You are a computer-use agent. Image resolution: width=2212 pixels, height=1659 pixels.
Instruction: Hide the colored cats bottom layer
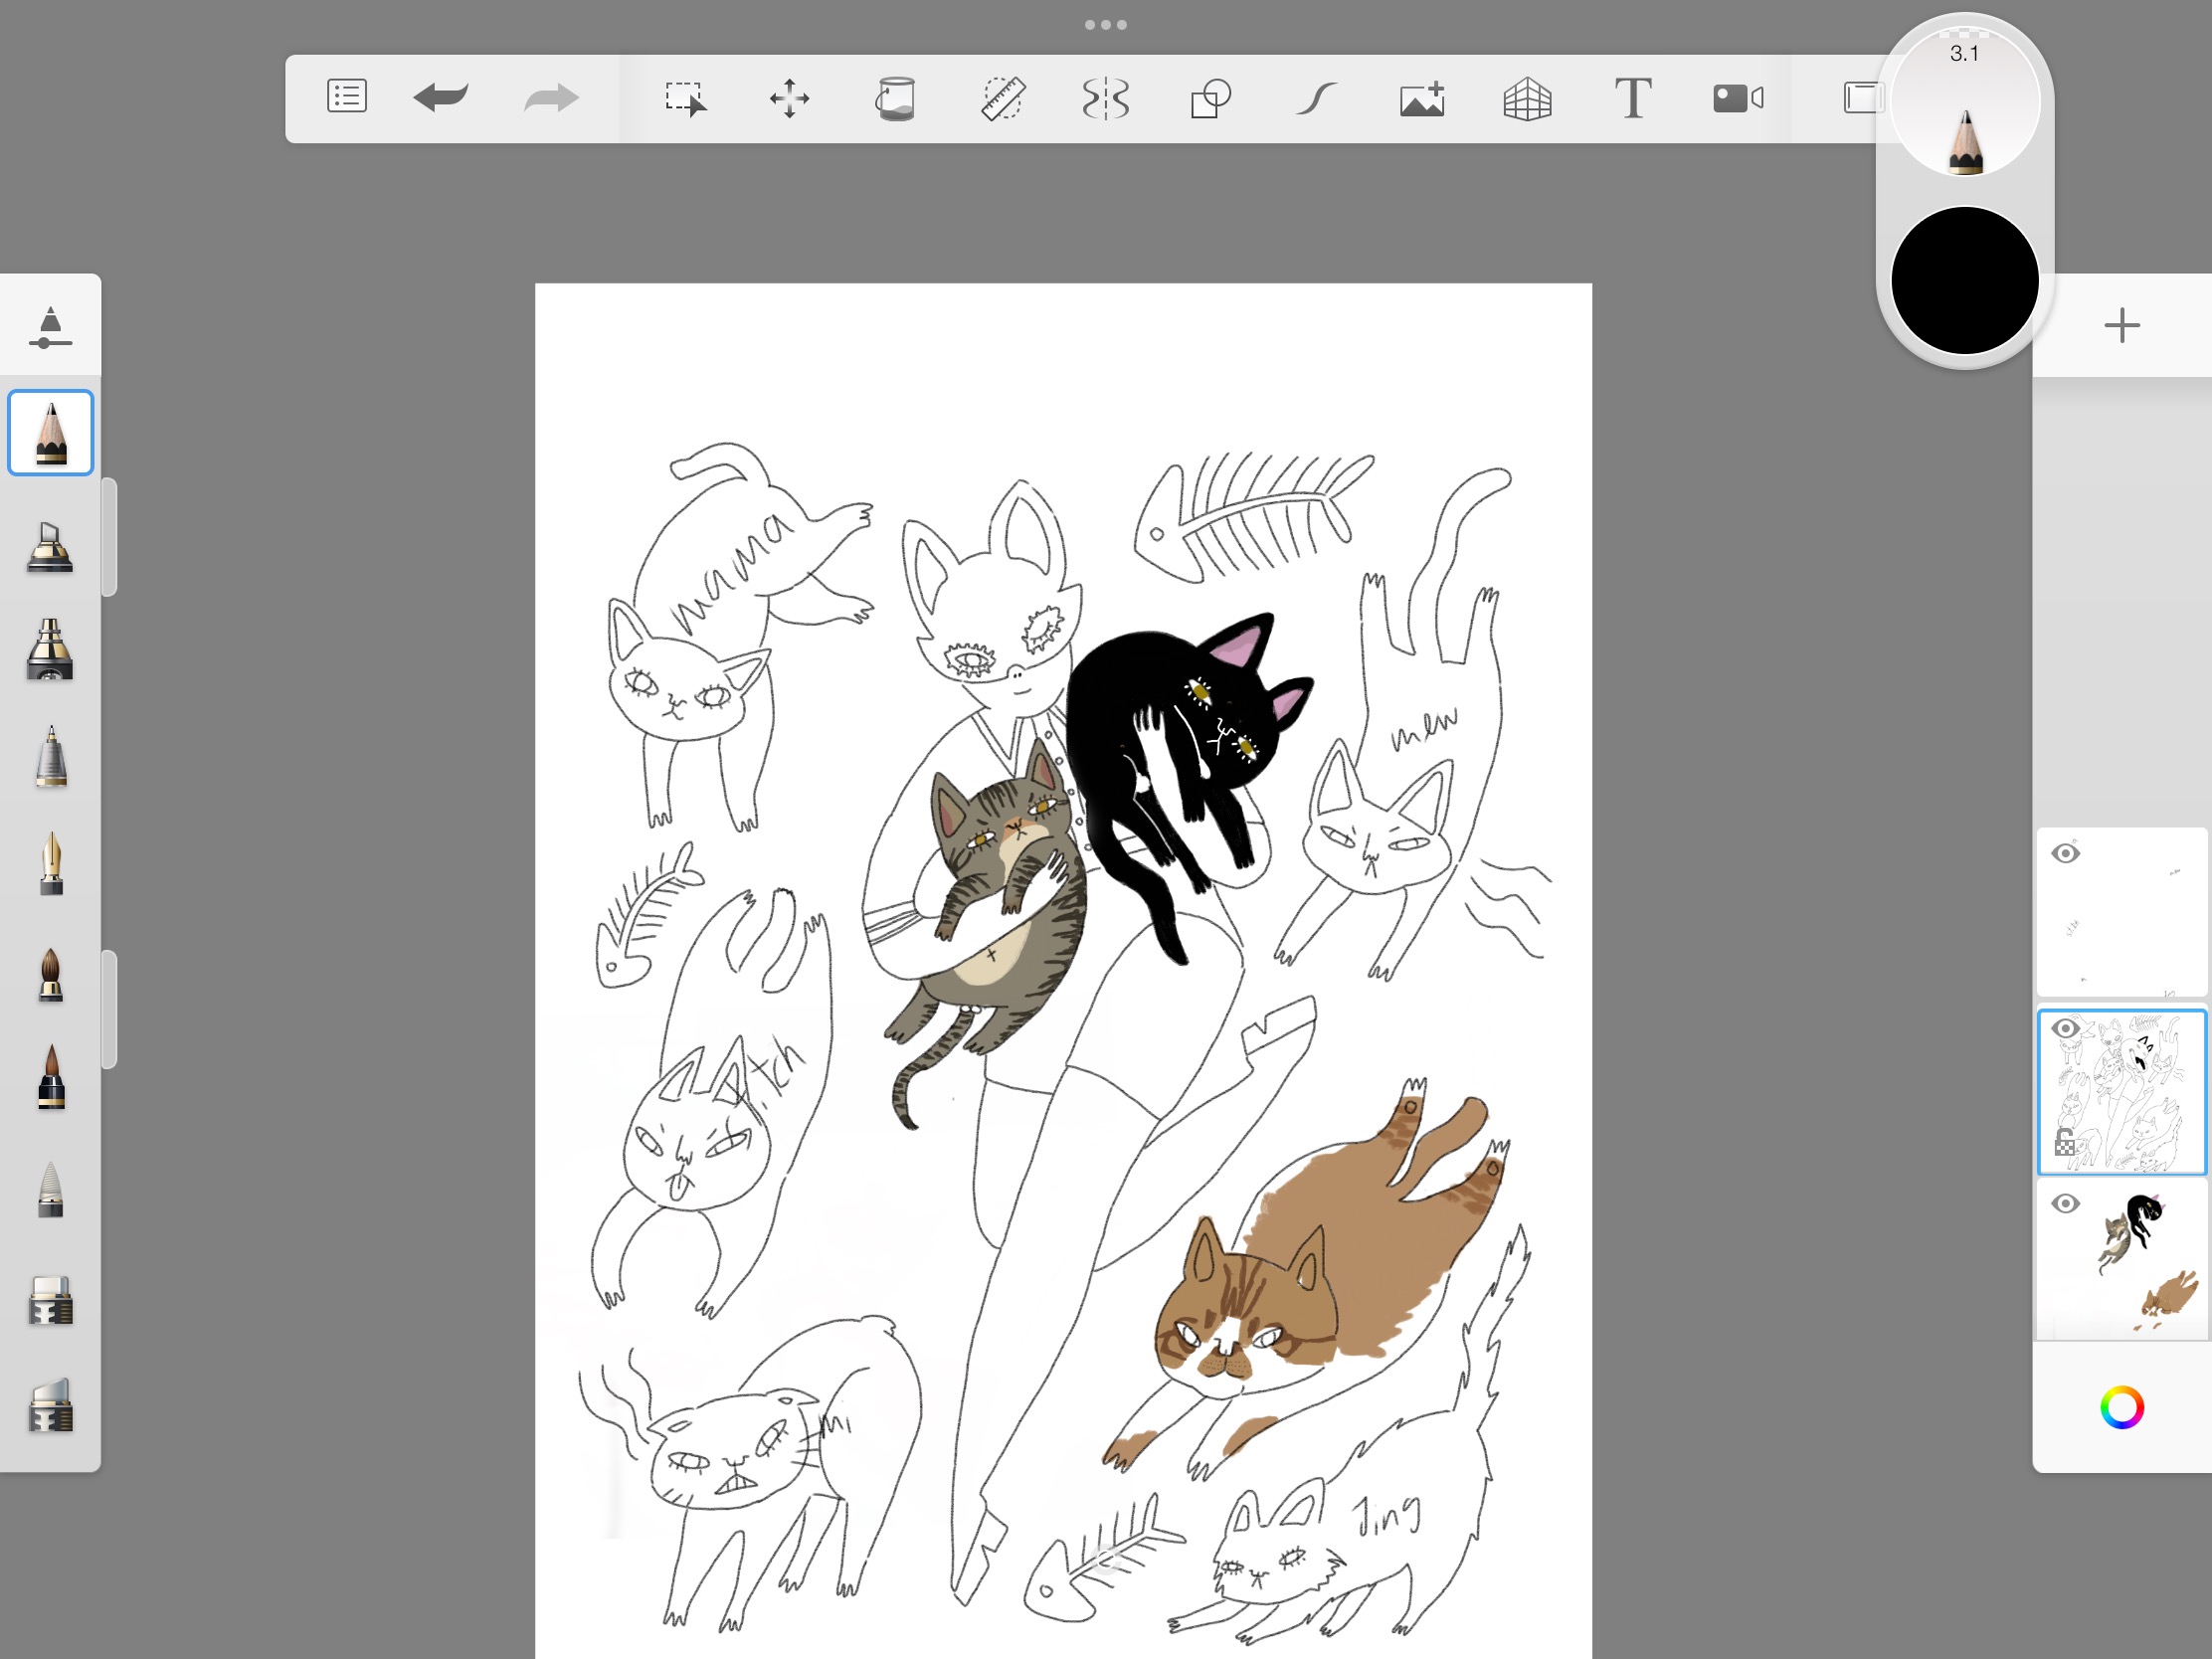point(2065,1203)
